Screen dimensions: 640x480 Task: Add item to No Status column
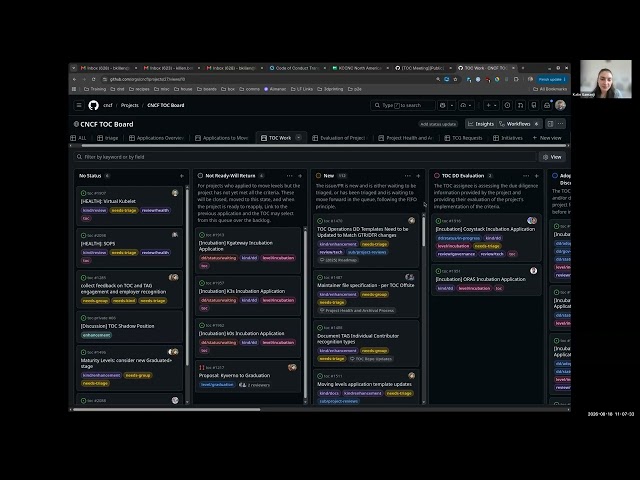click(x=182, y=176)
